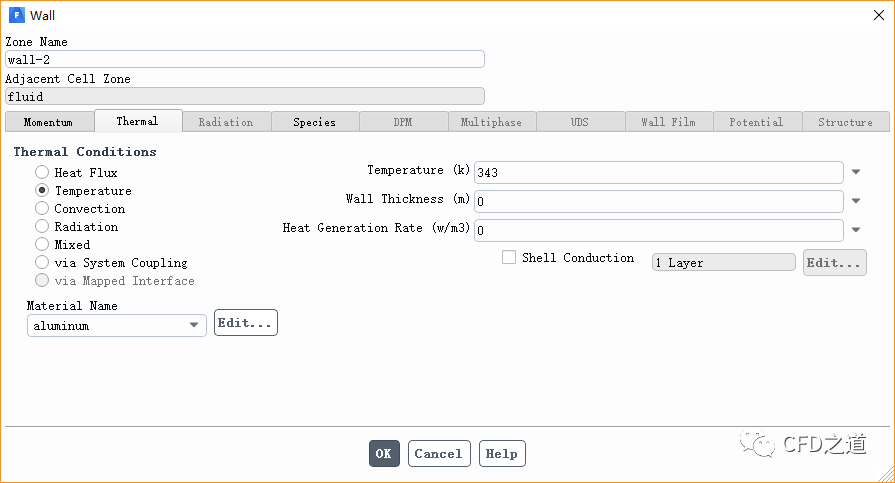Open Help for the Wall dialog

click(x=501, y=454)
